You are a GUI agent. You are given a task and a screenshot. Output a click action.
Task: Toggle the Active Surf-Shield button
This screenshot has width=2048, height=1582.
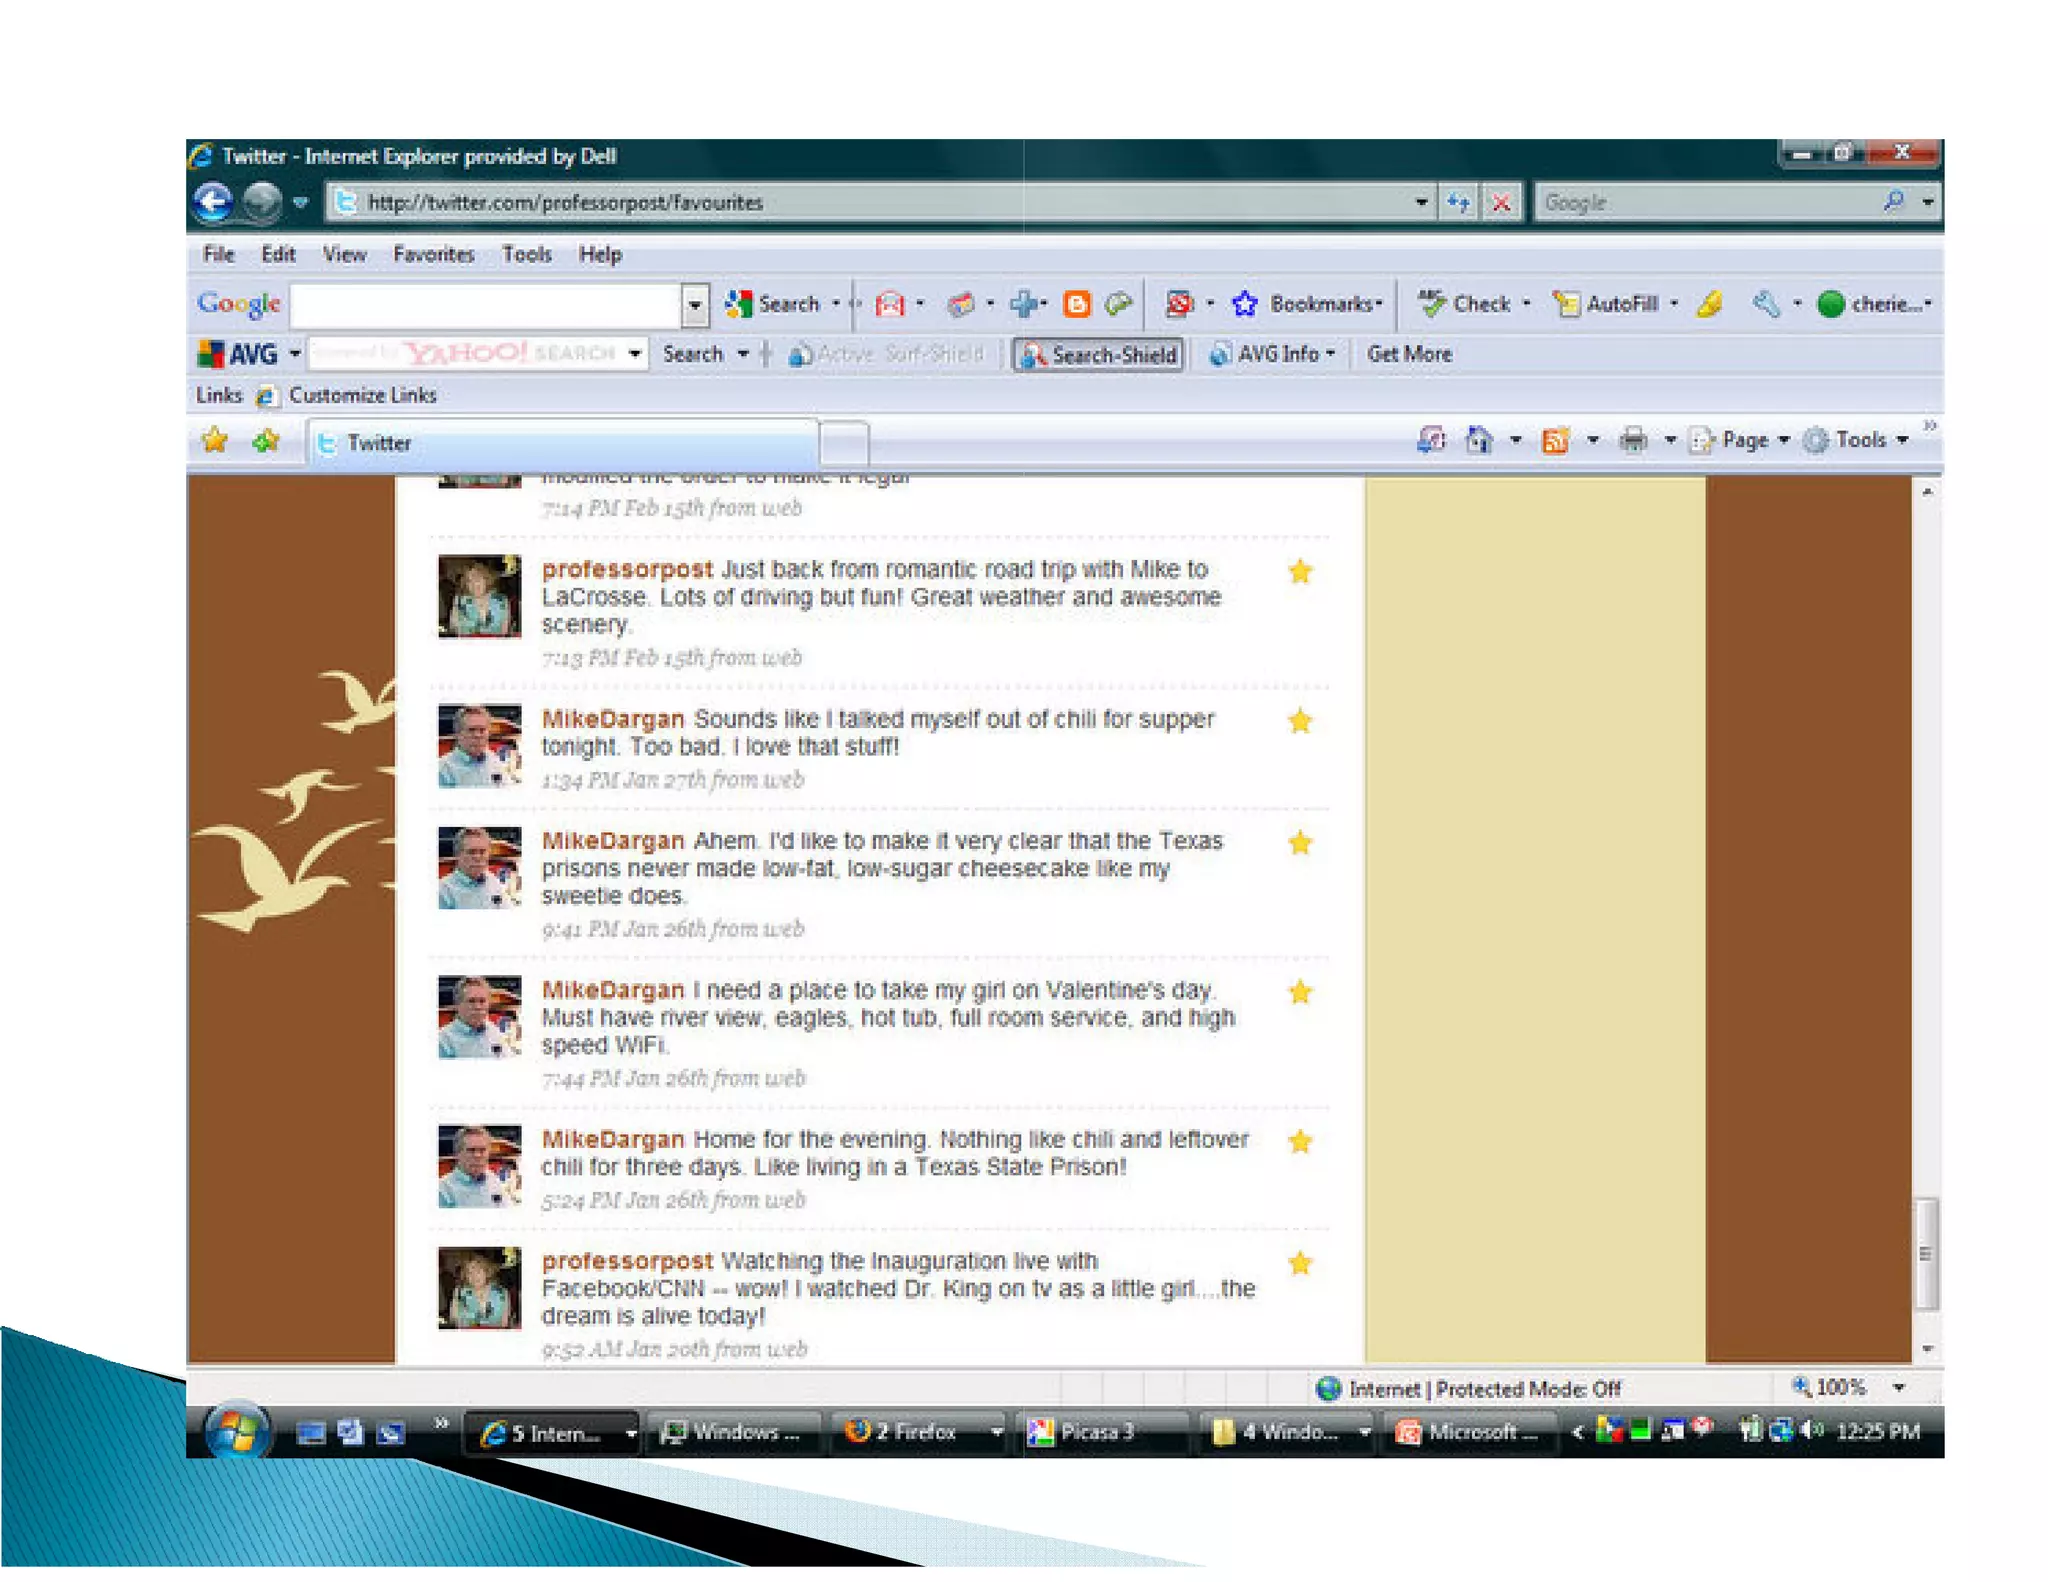pos(887,354)
